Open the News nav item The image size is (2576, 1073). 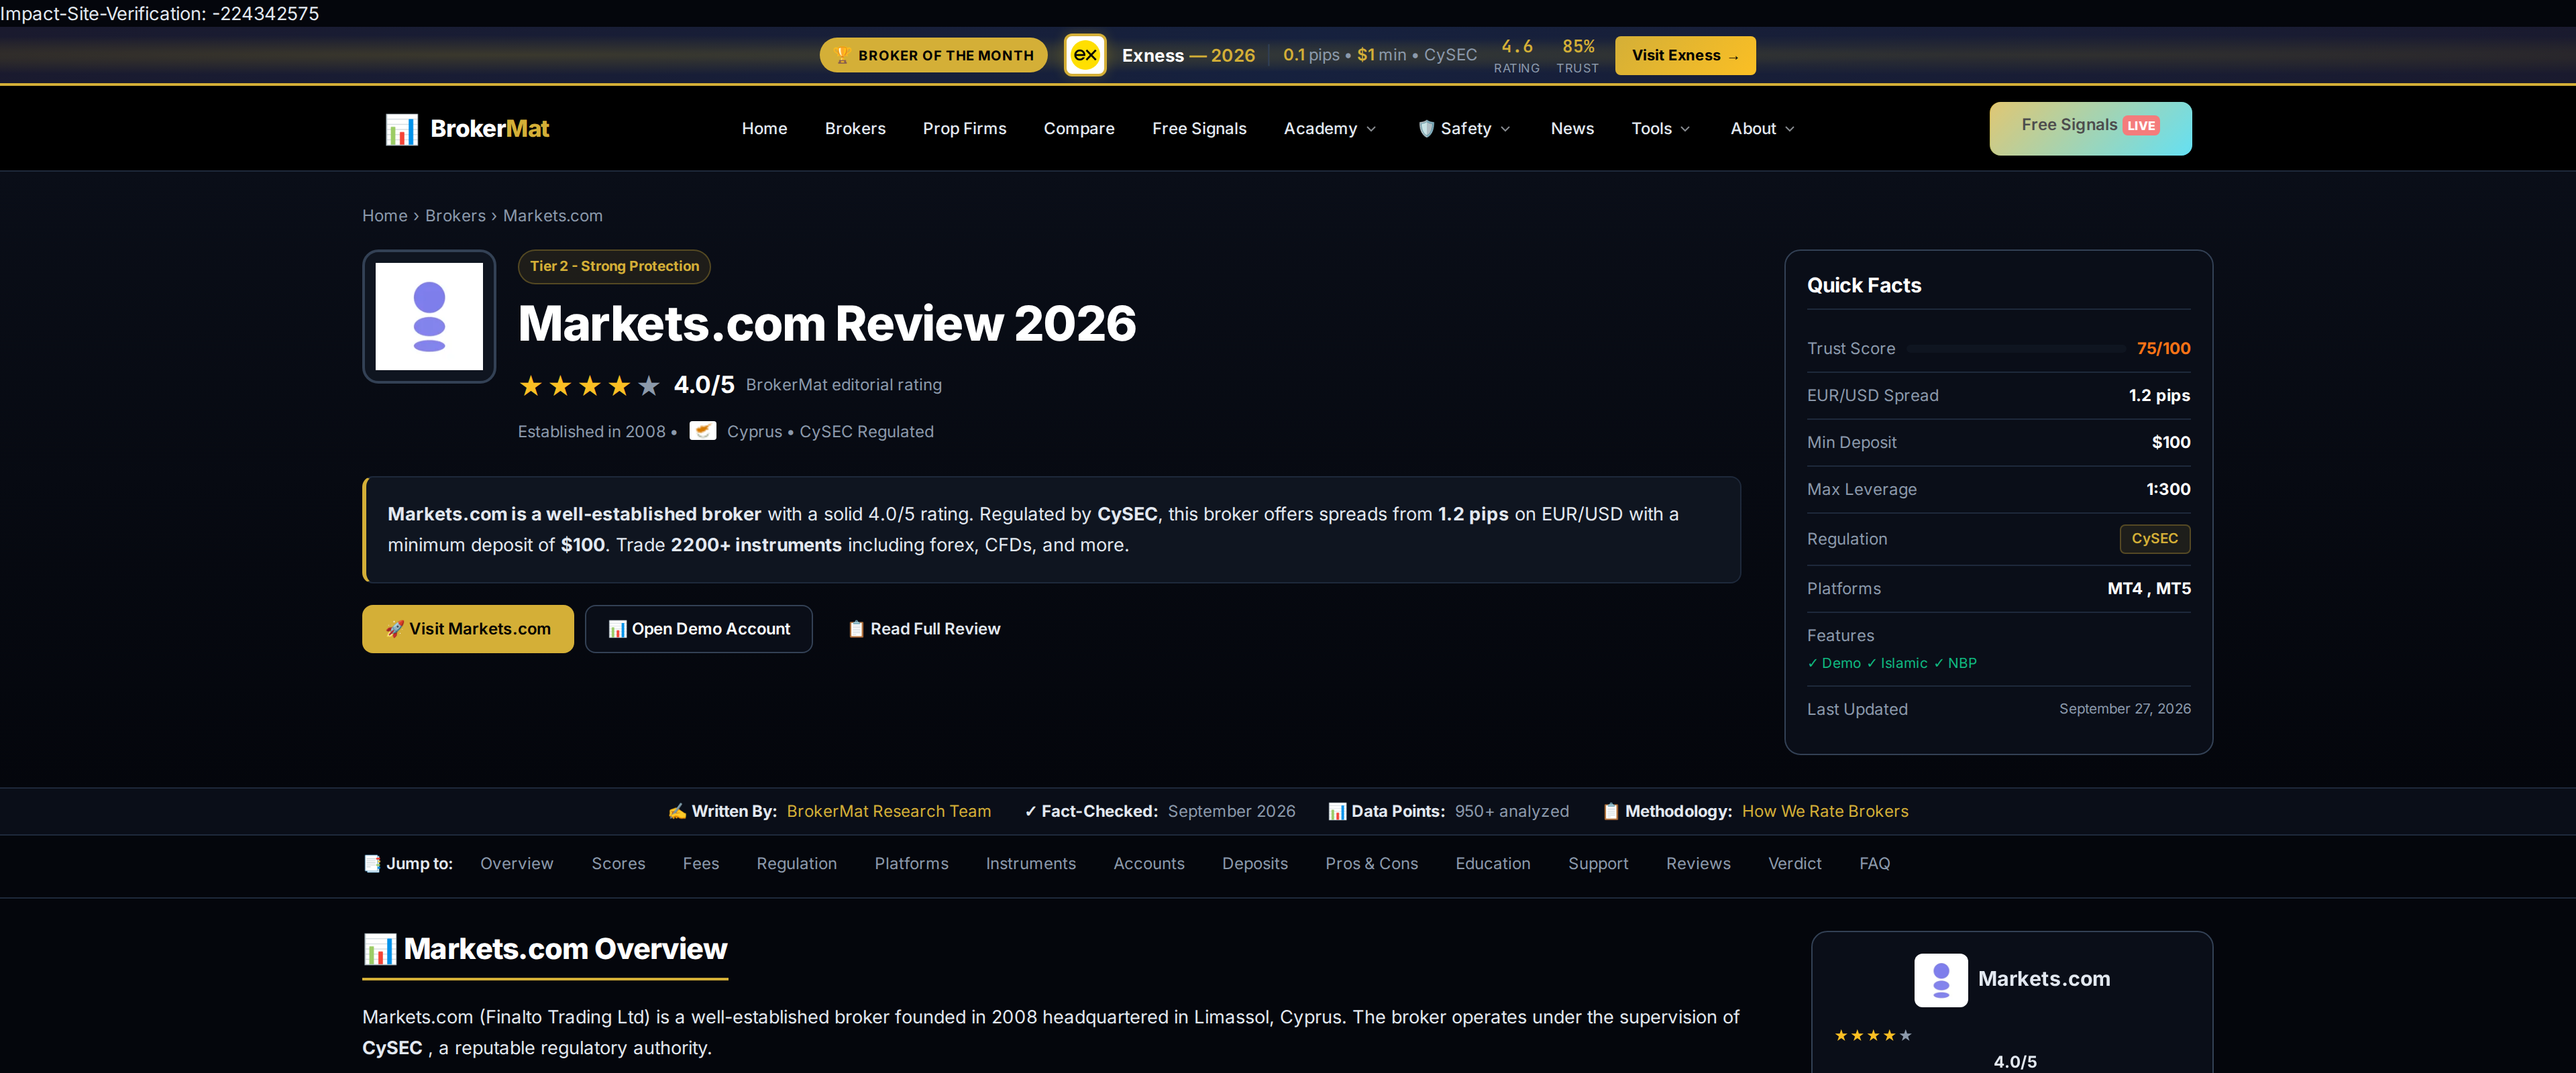pos(1572,128)
